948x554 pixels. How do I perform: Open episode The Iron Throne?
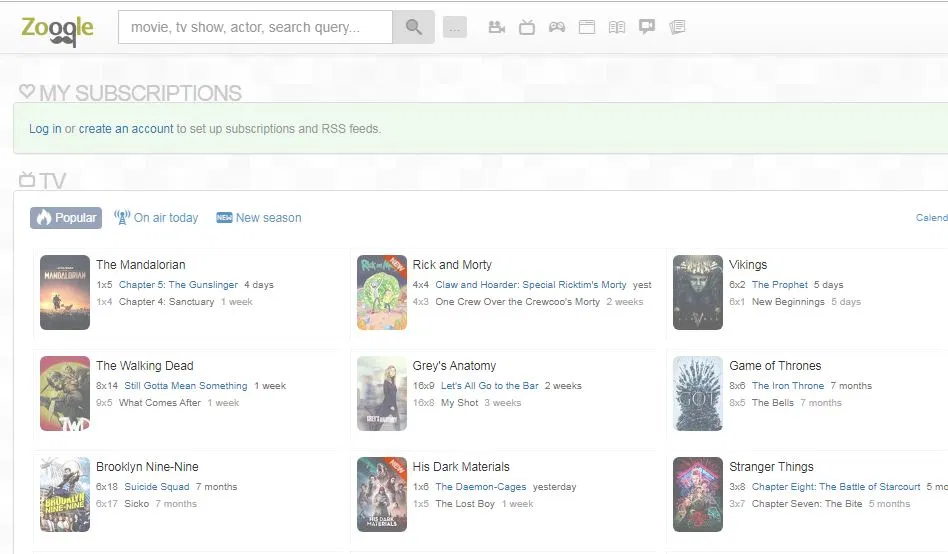(x=788, y=386)
